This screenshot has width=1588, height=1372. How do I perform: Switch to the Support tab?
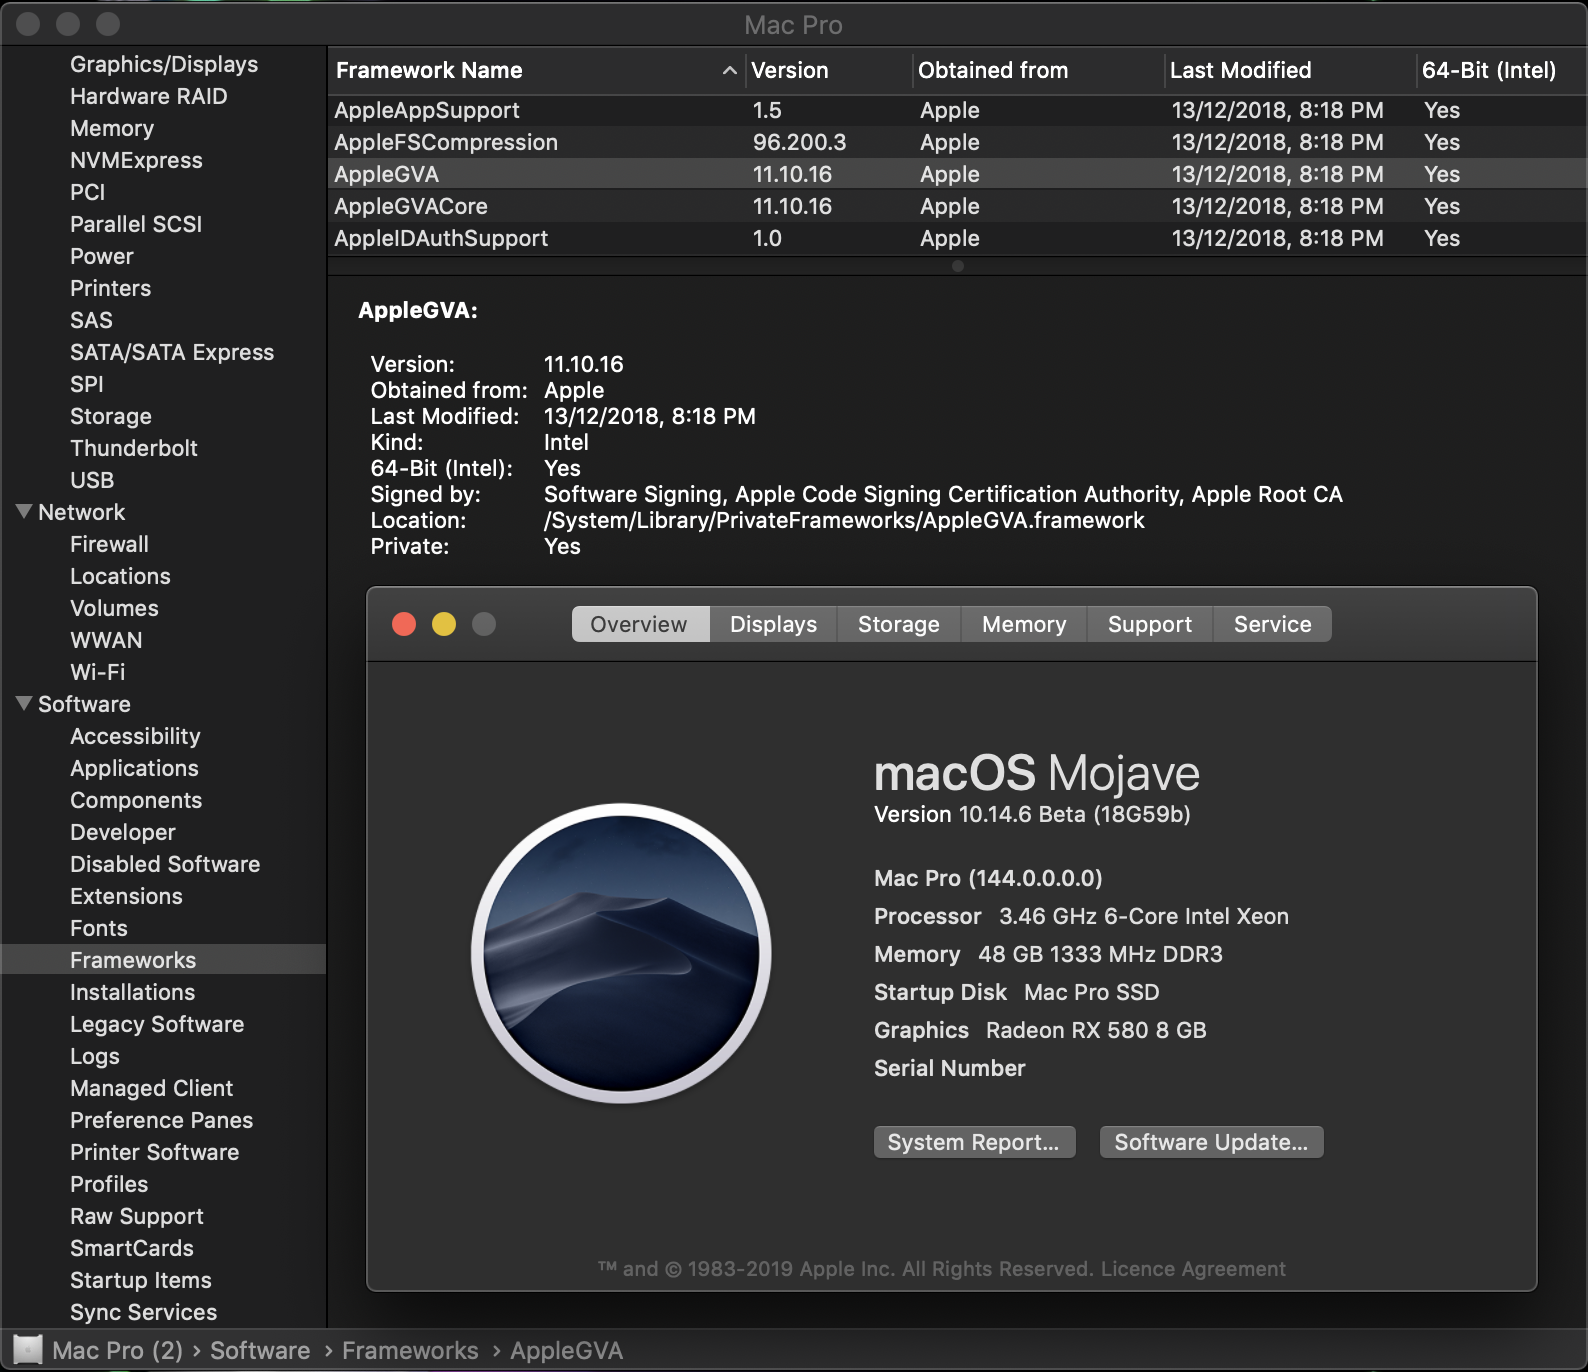(x=1150, y=624)
